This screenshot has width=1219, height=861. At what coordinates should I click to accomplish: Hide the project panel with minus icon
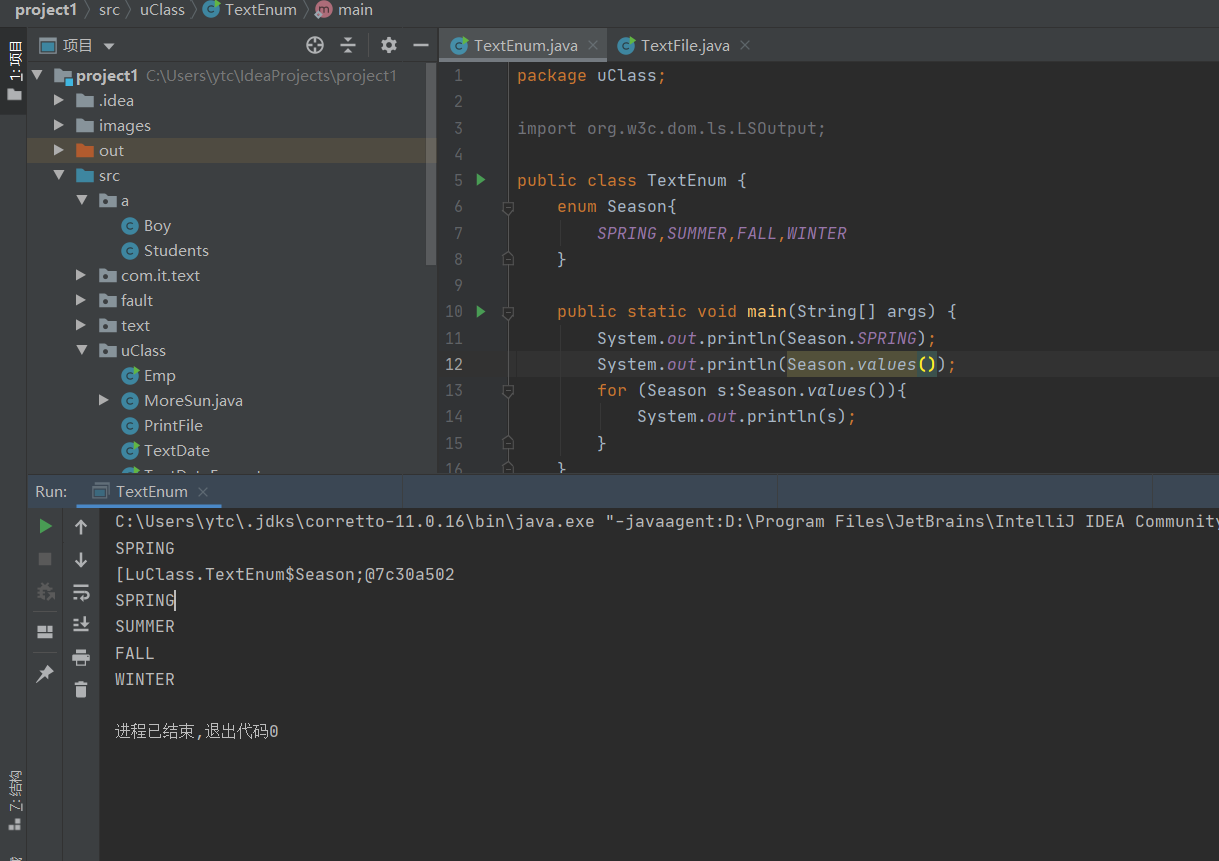421,45
